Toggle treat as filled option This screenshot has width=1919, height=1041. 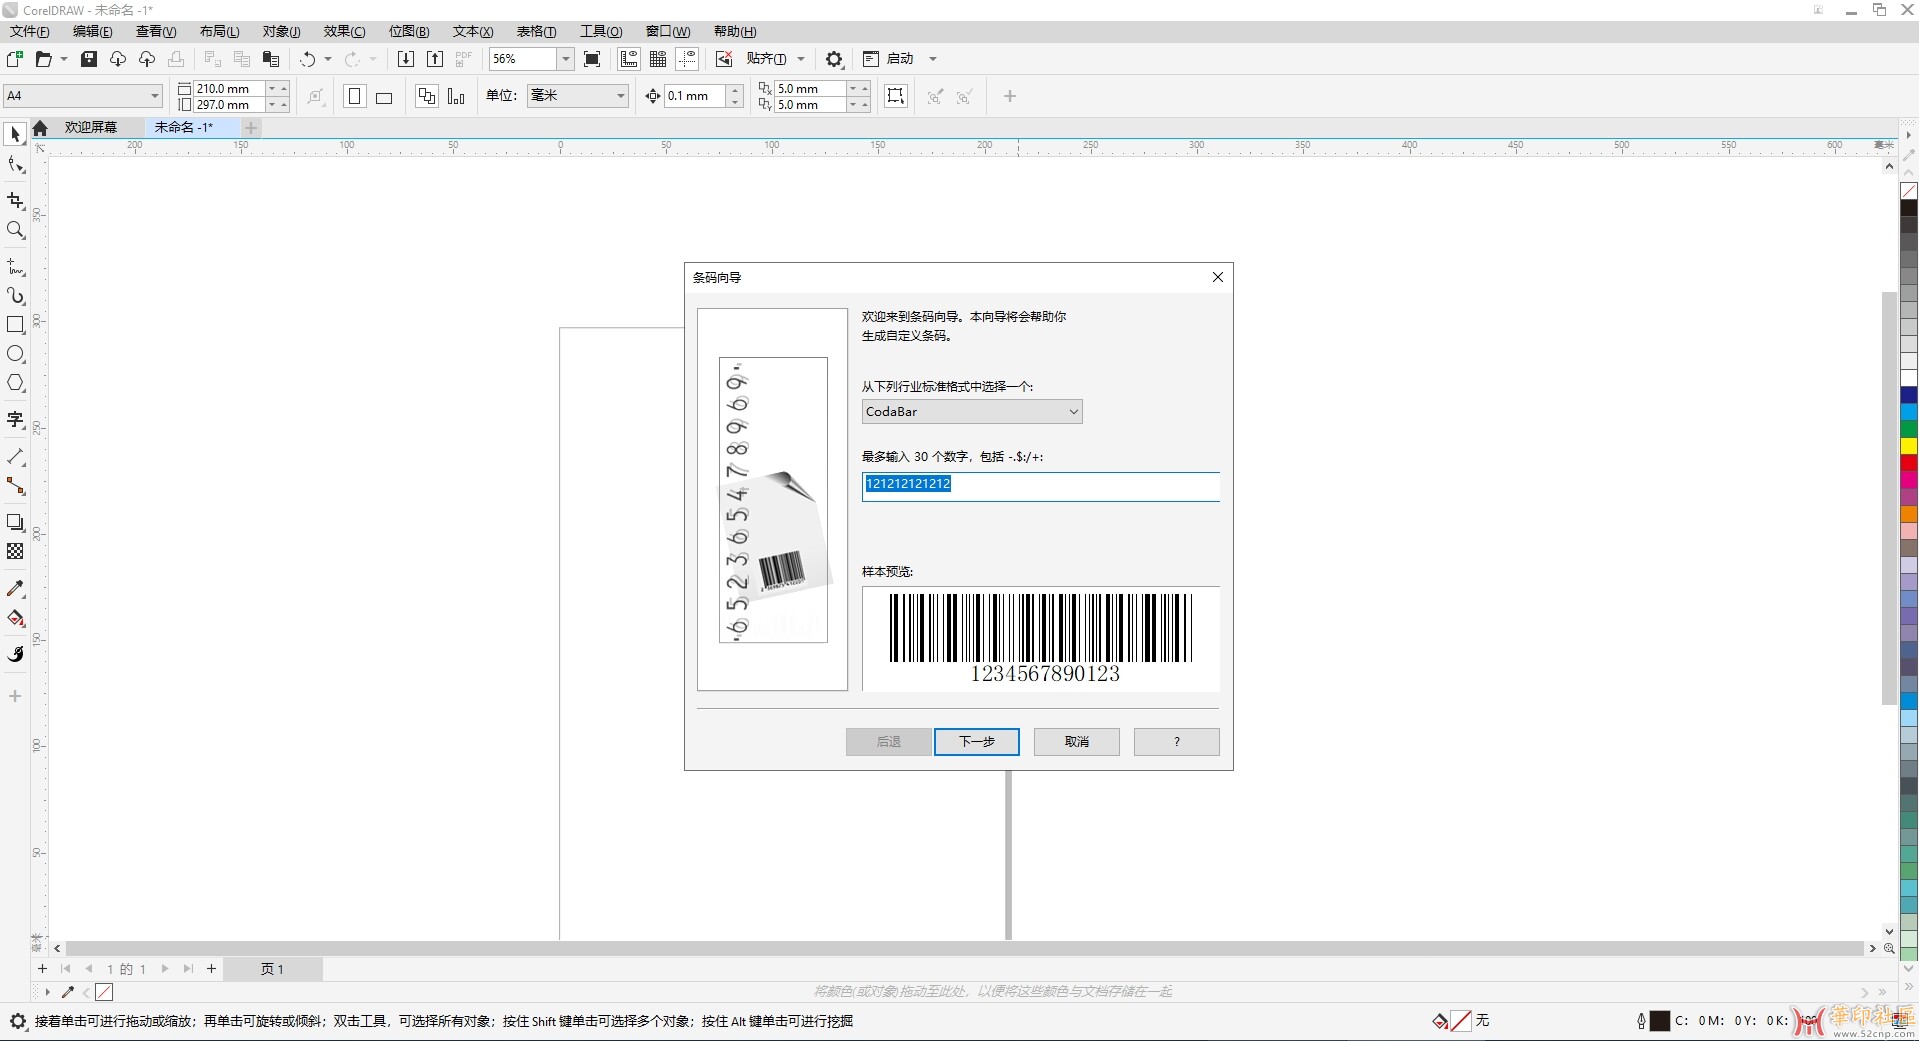point(896,96)
